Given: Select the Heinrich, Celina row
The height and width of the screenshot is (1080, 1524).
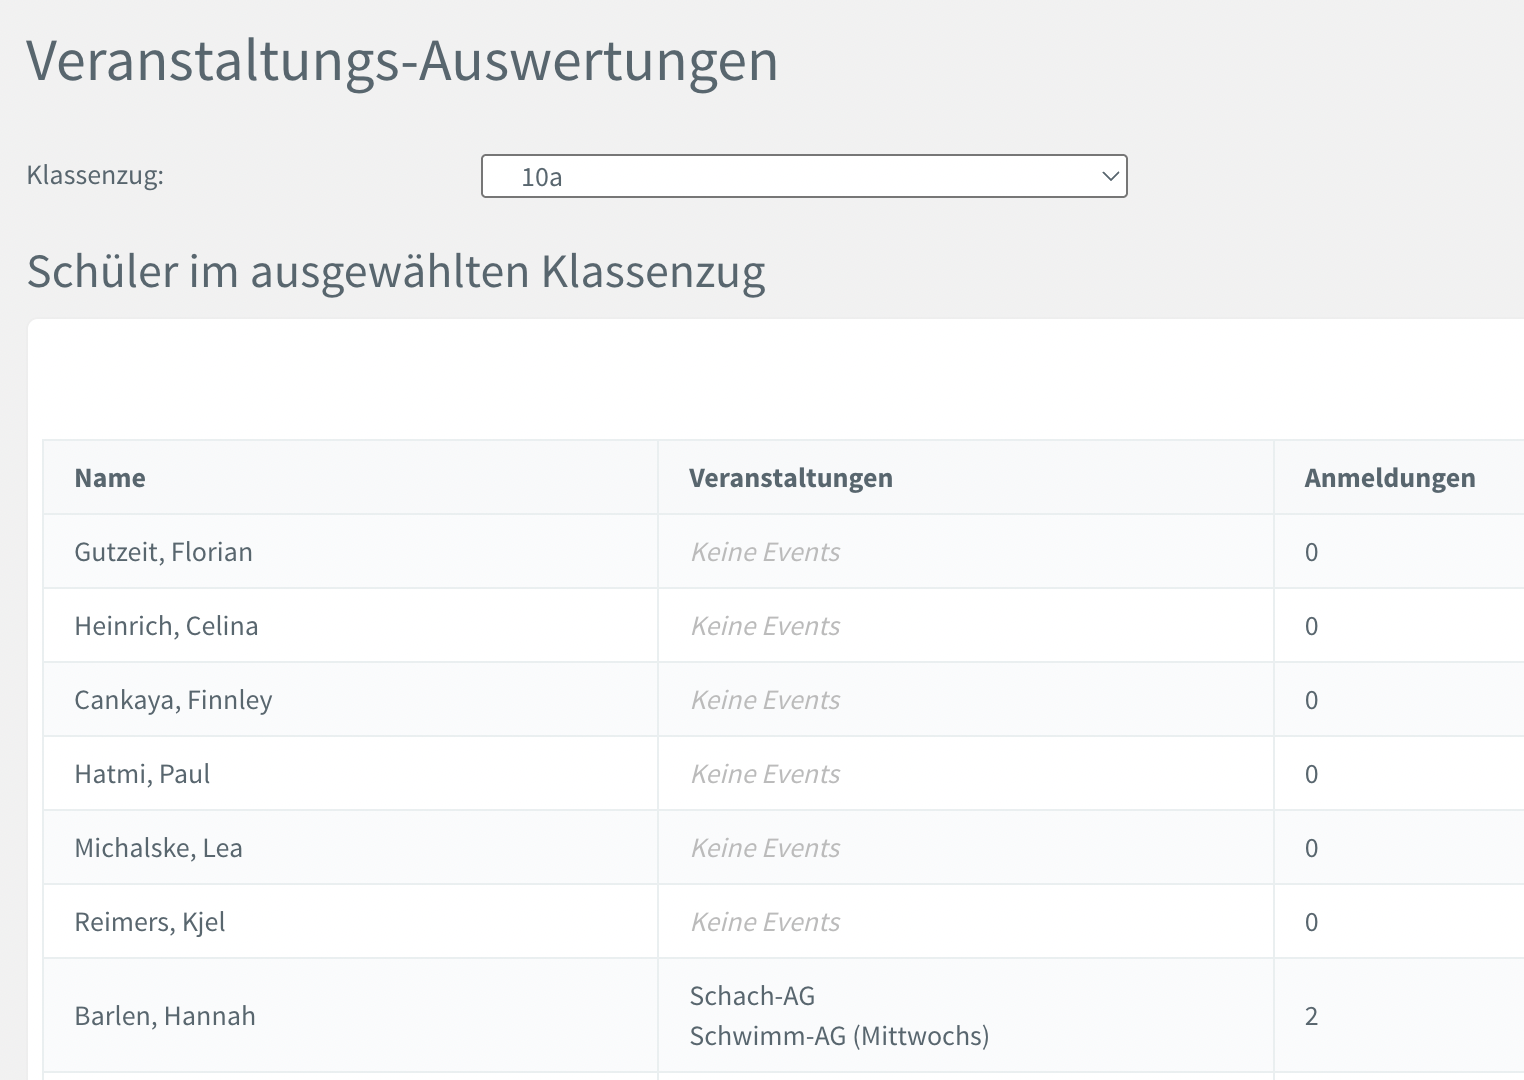Looking at the screenshot, I should (x=166, y=626).
